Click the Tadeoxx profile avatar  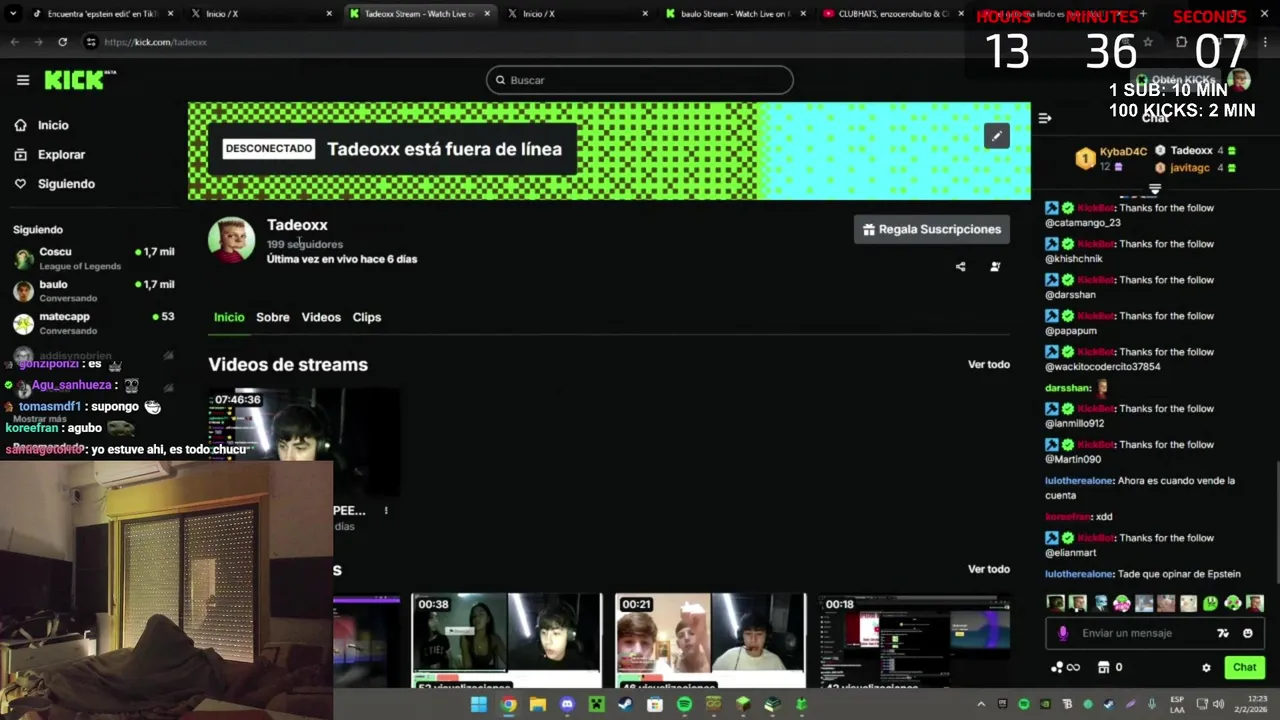pyautogui.click(x=231, y=239)
